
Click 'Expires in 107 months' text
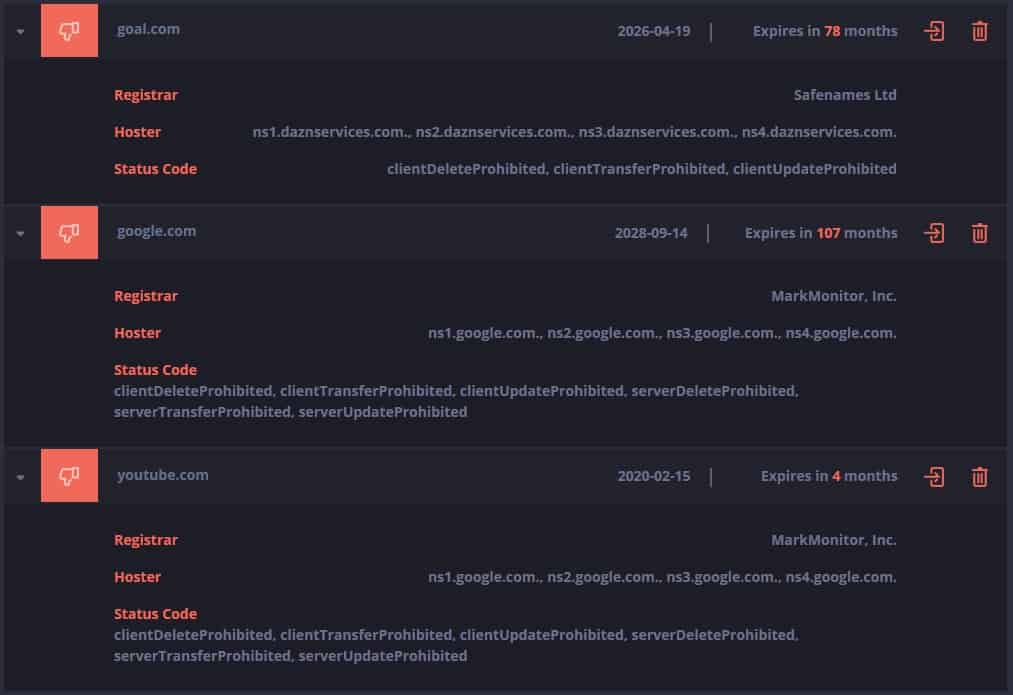821,233
